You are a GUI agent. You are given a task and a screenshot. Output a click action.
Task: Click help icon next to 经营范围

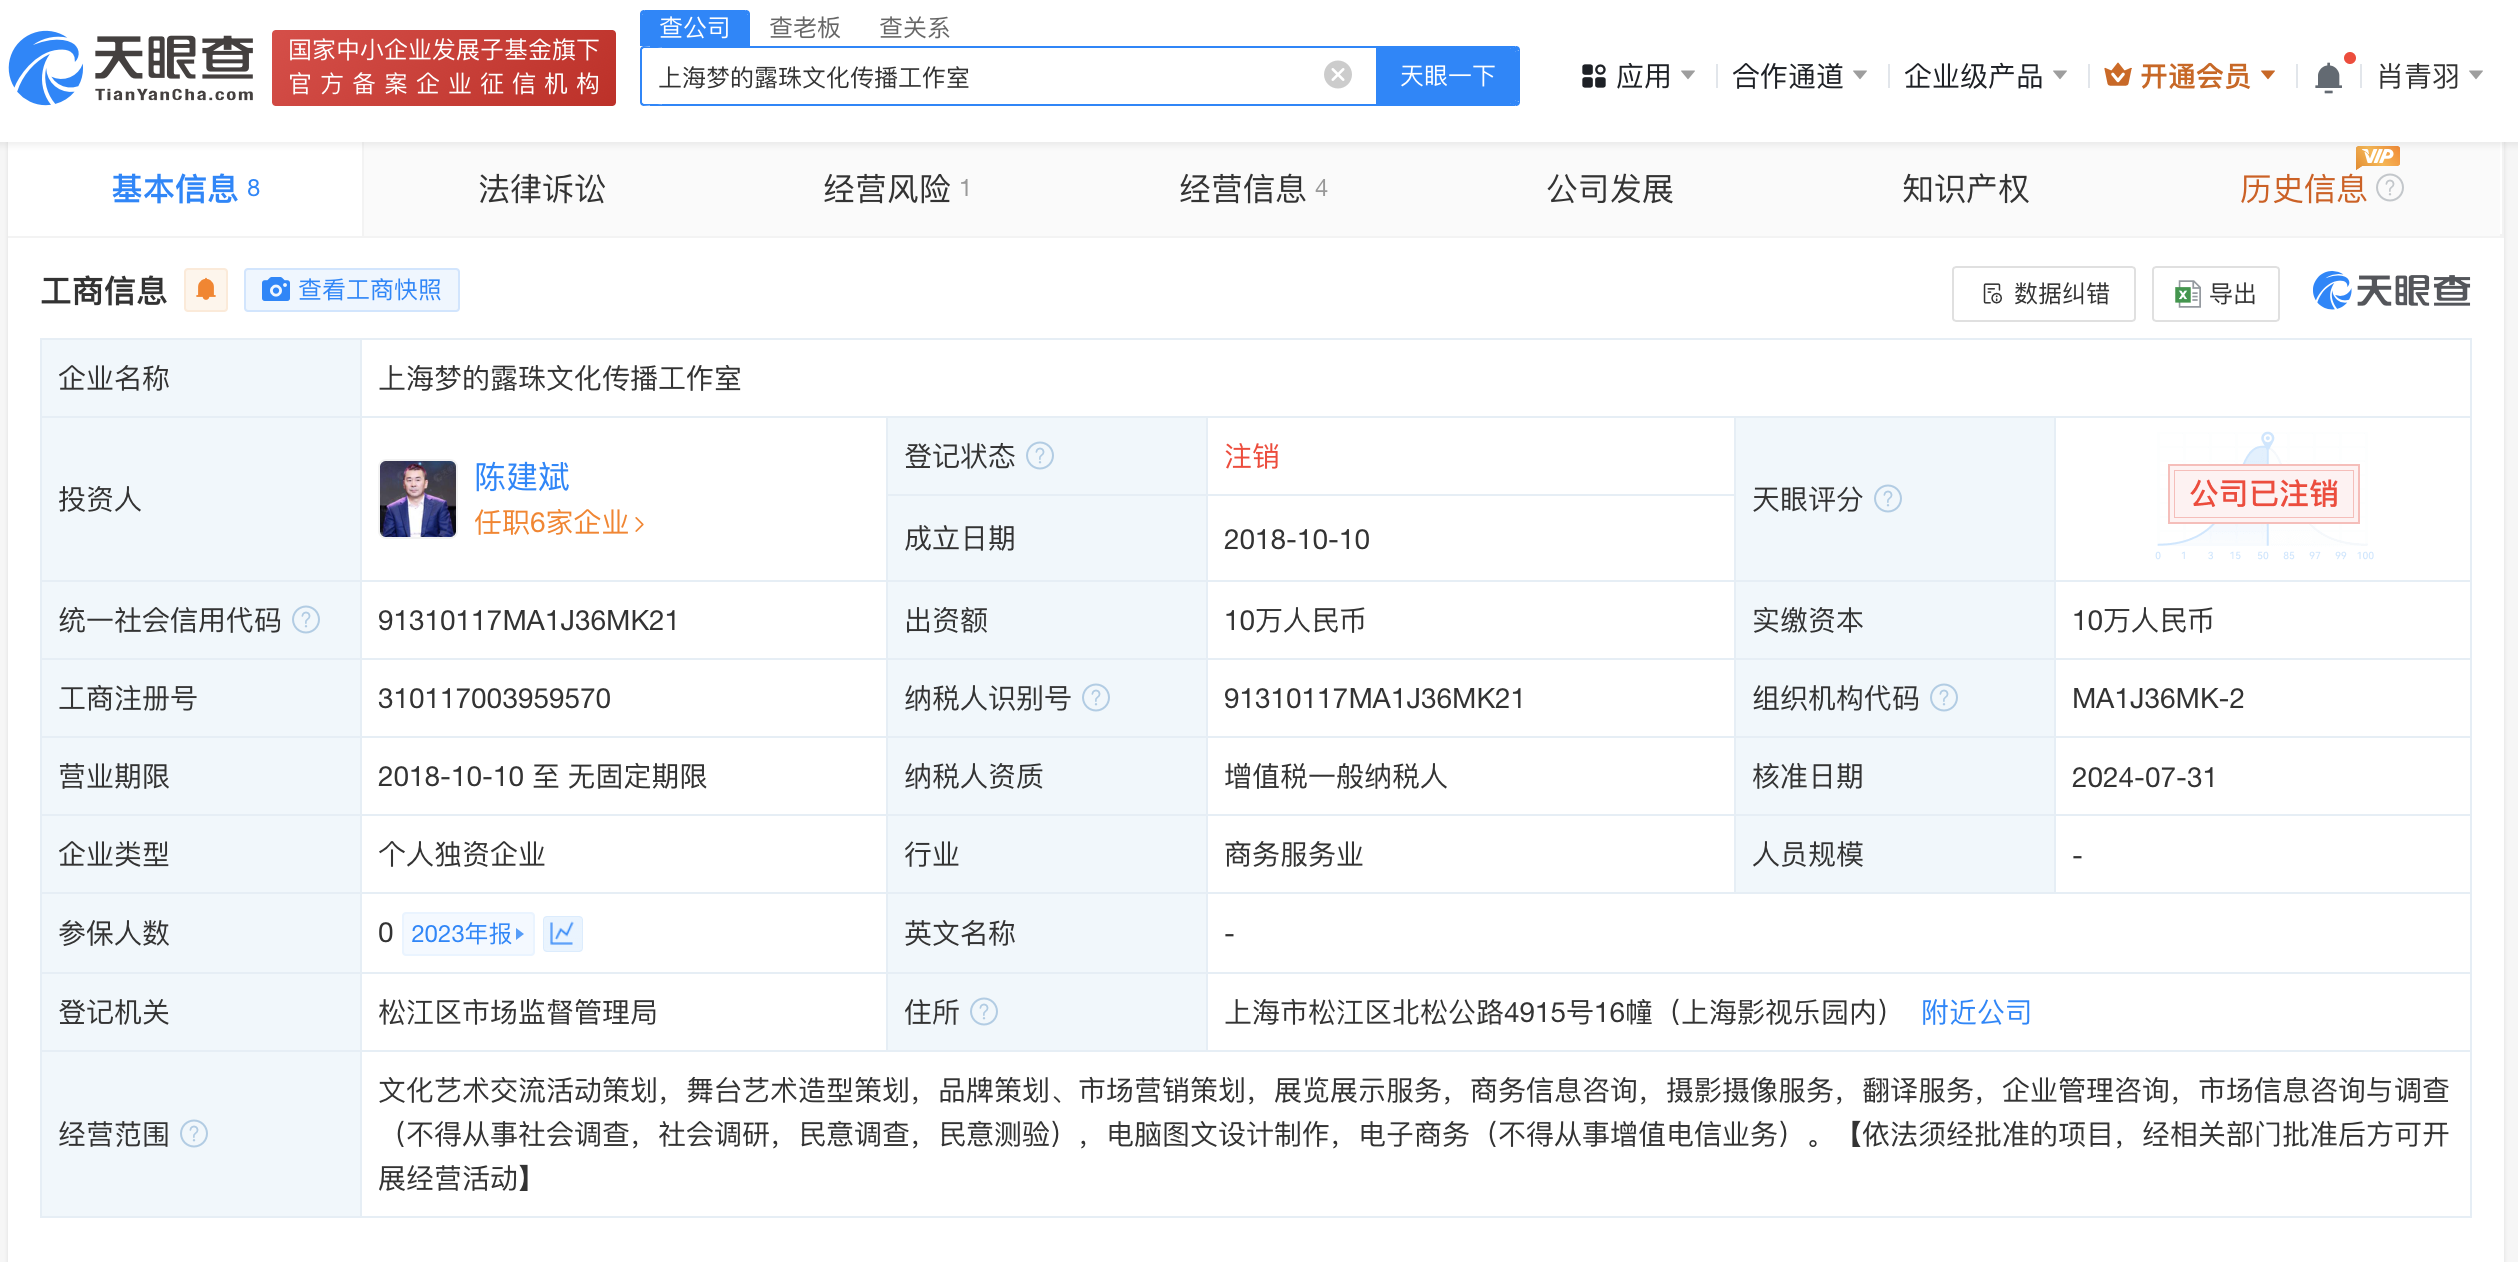tap(194, 1134)
